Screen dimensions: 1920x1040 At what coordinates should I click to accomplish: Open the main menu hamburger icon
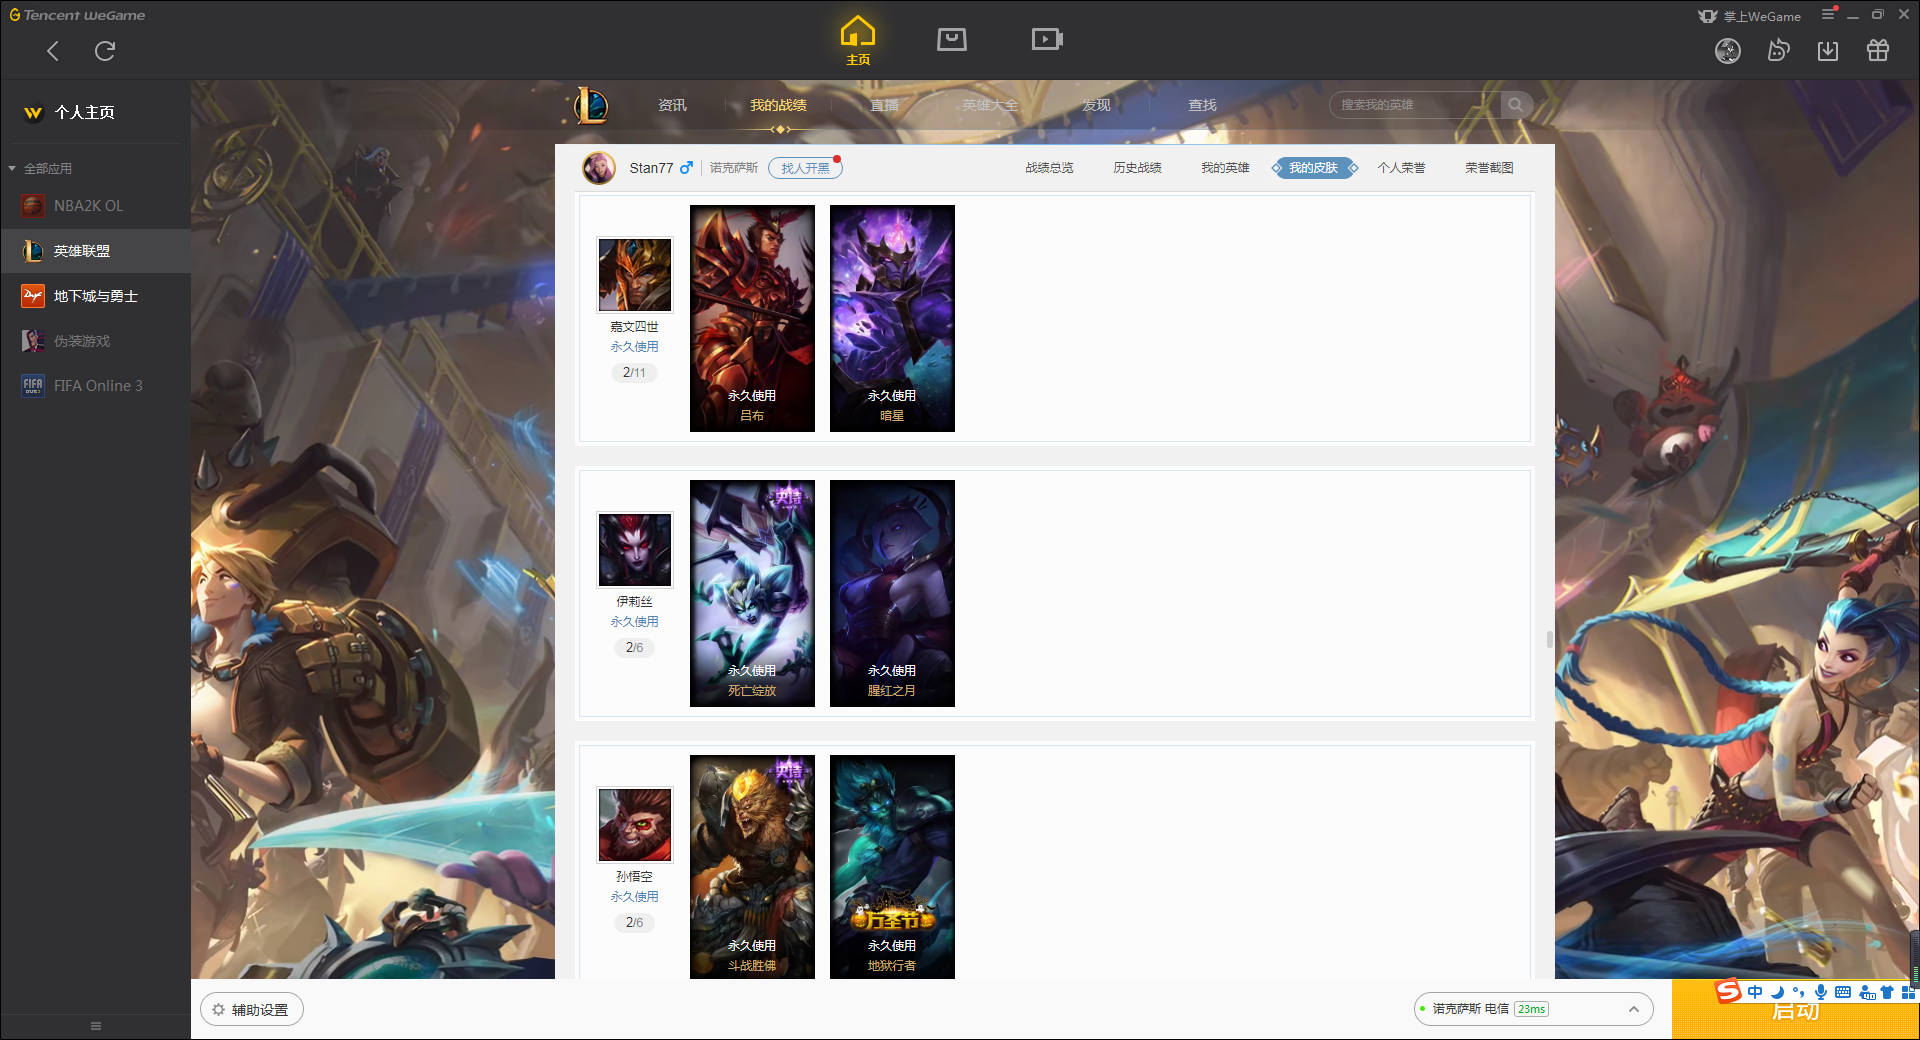(x=1828, y=14)
